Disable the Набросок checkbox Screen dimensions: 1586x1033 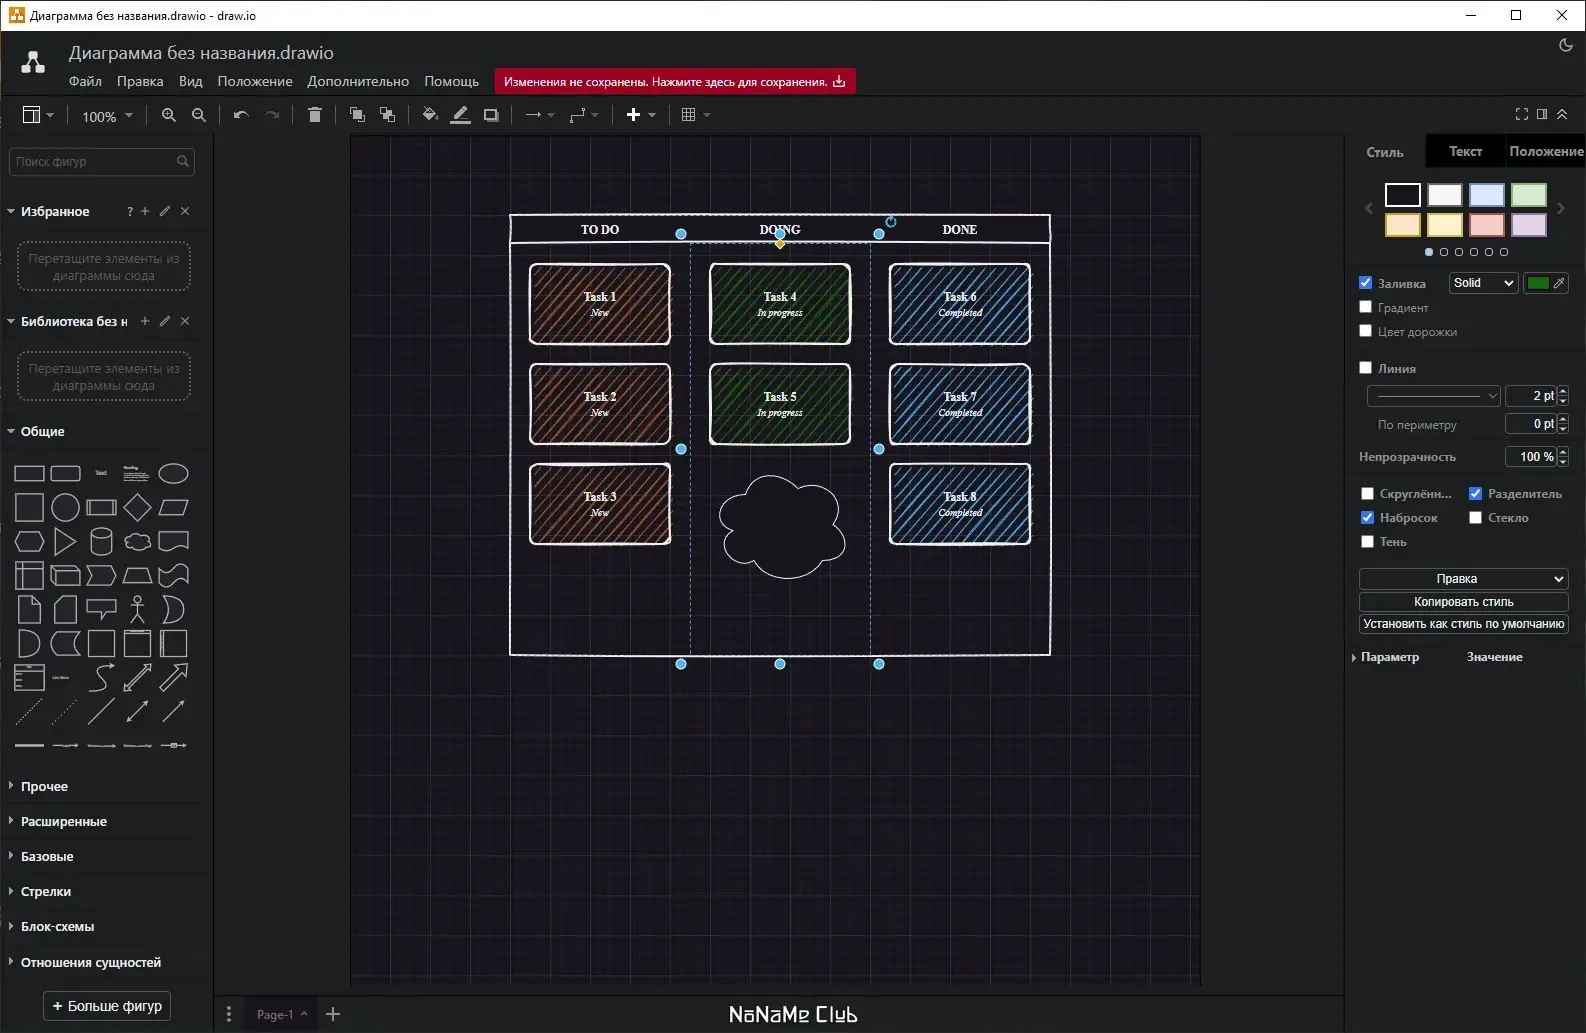pos(1367,517)
